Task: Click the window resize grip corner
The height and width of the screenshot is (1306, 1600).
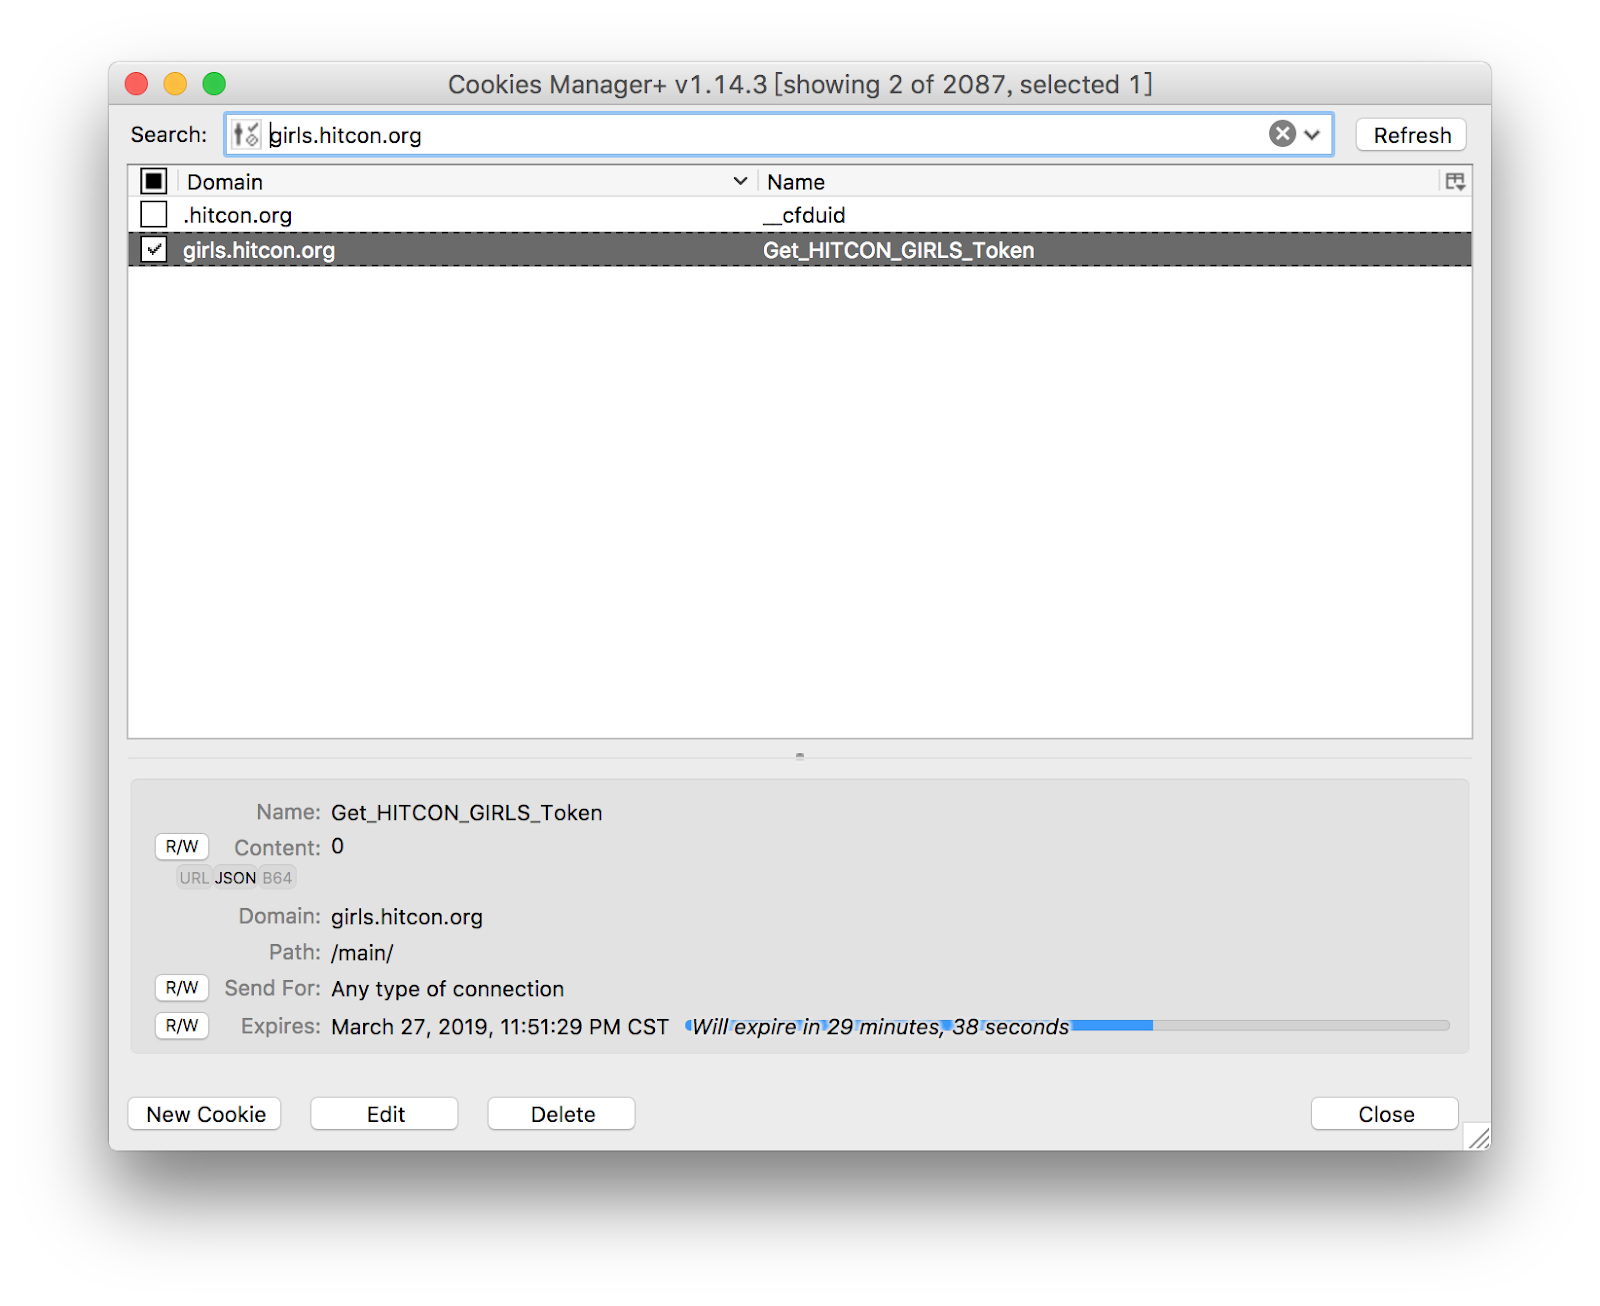Action: coord(1478,1137)
